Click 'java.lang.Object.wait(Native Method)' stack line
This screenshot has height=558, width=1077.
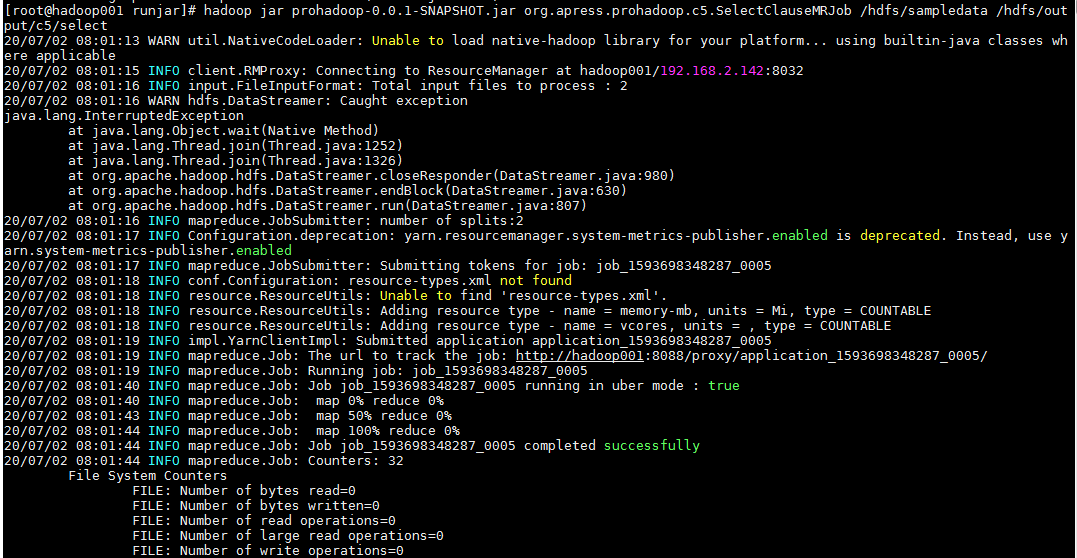pyautogui.click(x=223, y=131)
